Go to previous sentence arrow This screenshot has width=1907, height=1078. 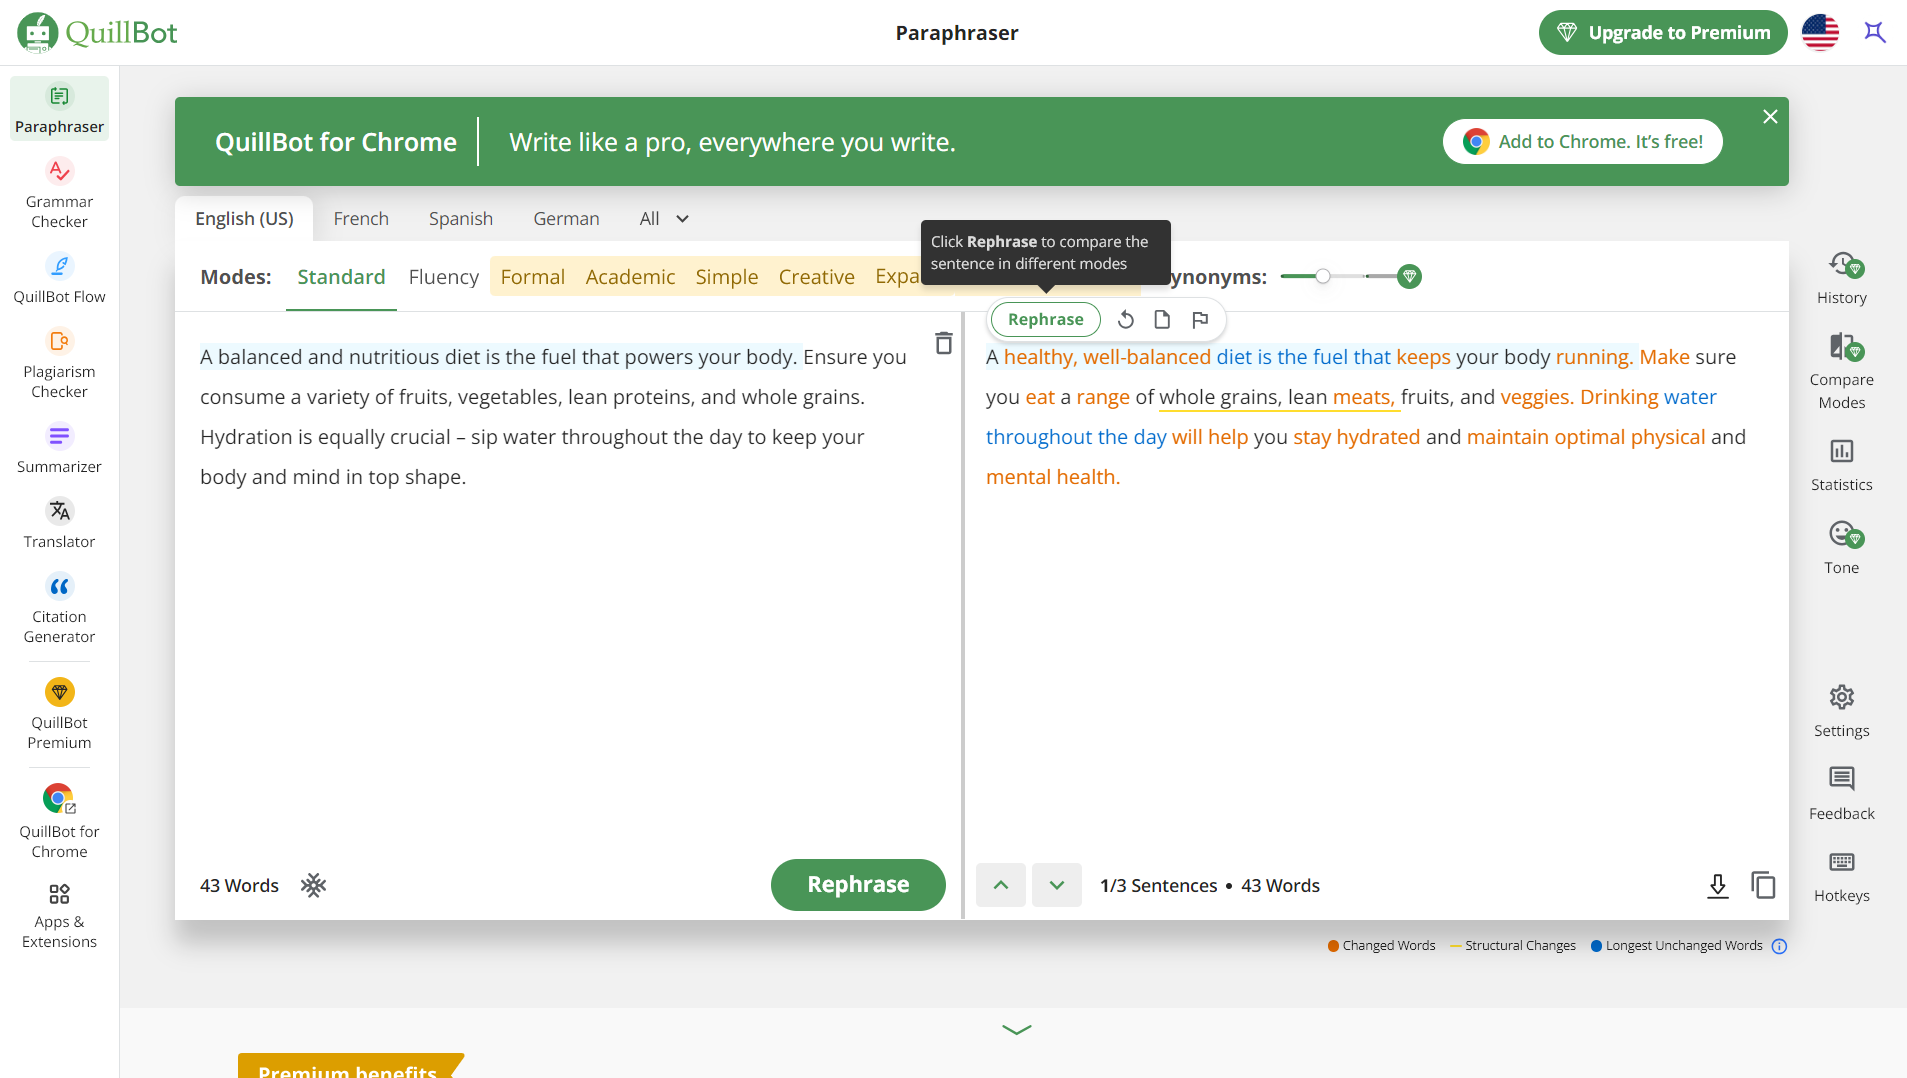[1000, 885]
